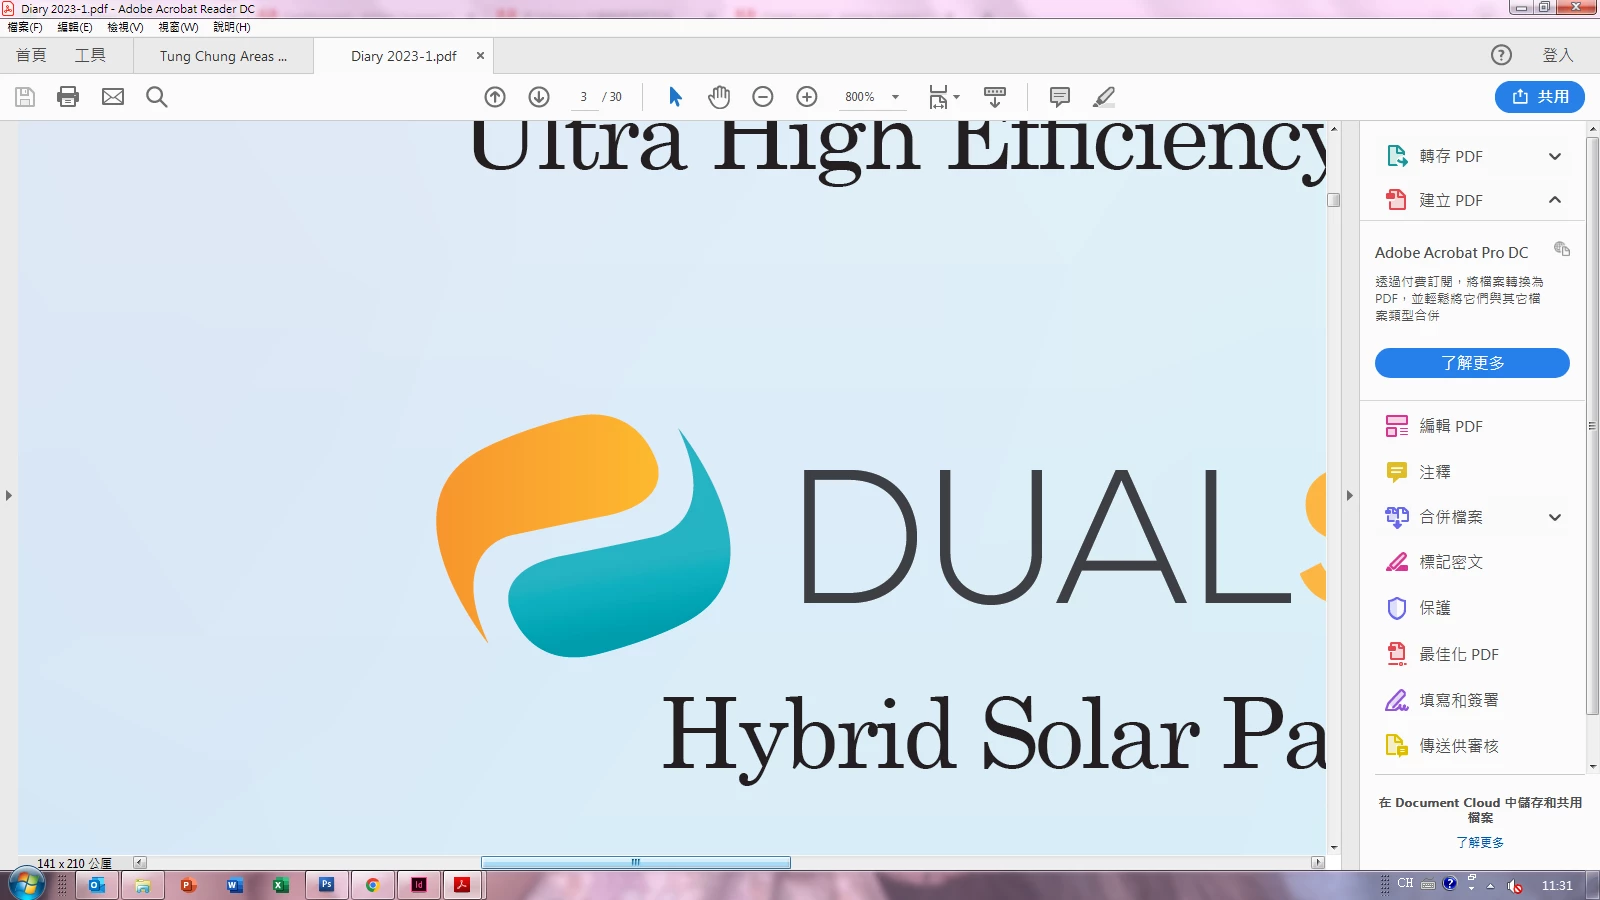The width and height of the screenshot is (1600, 900).
Task: Print the document with printer icon
Action: pyautogui.click(x=68, y=97)
